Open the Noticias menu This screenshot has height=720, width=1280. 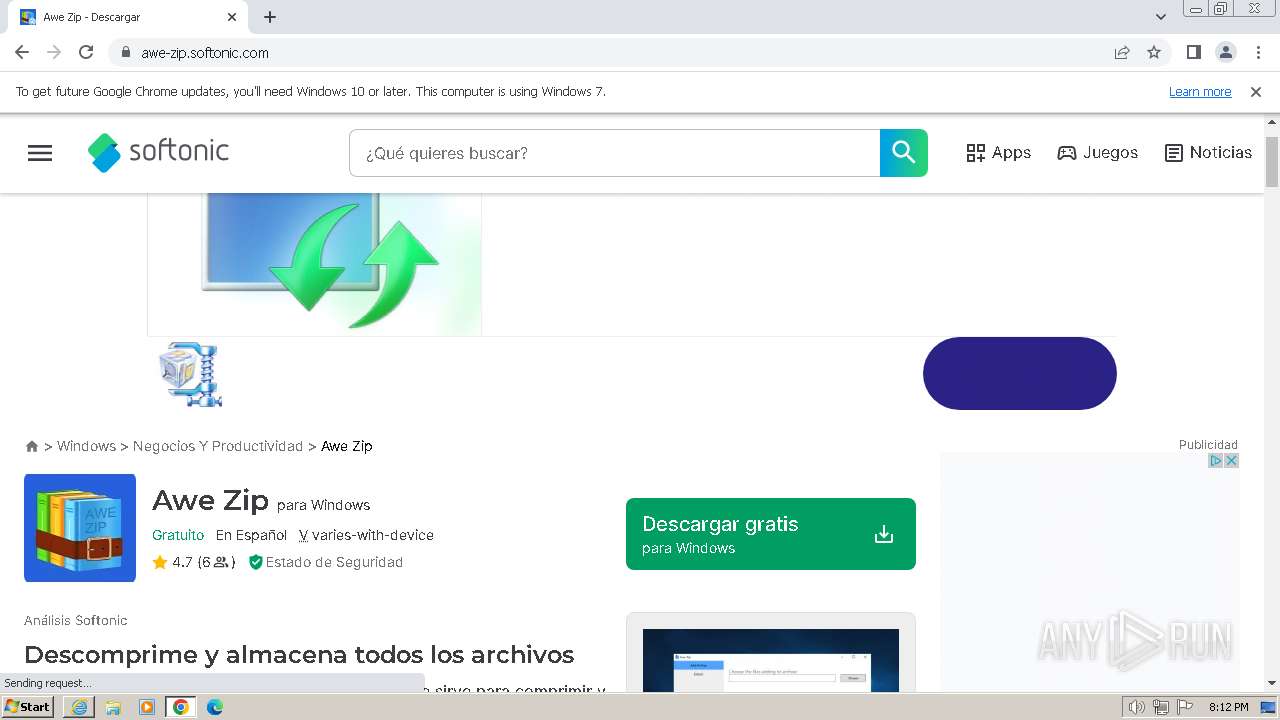[1208, 153]
